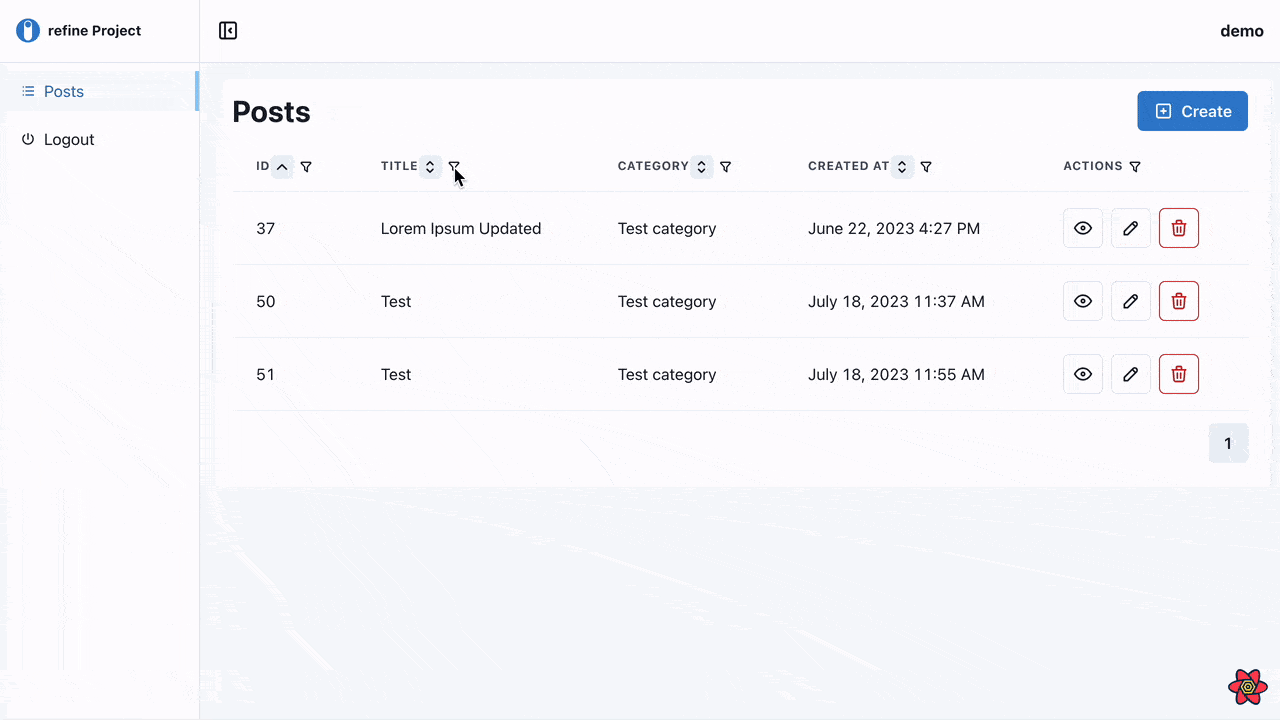
Task: Click the demo user name
Action: 1242,31
